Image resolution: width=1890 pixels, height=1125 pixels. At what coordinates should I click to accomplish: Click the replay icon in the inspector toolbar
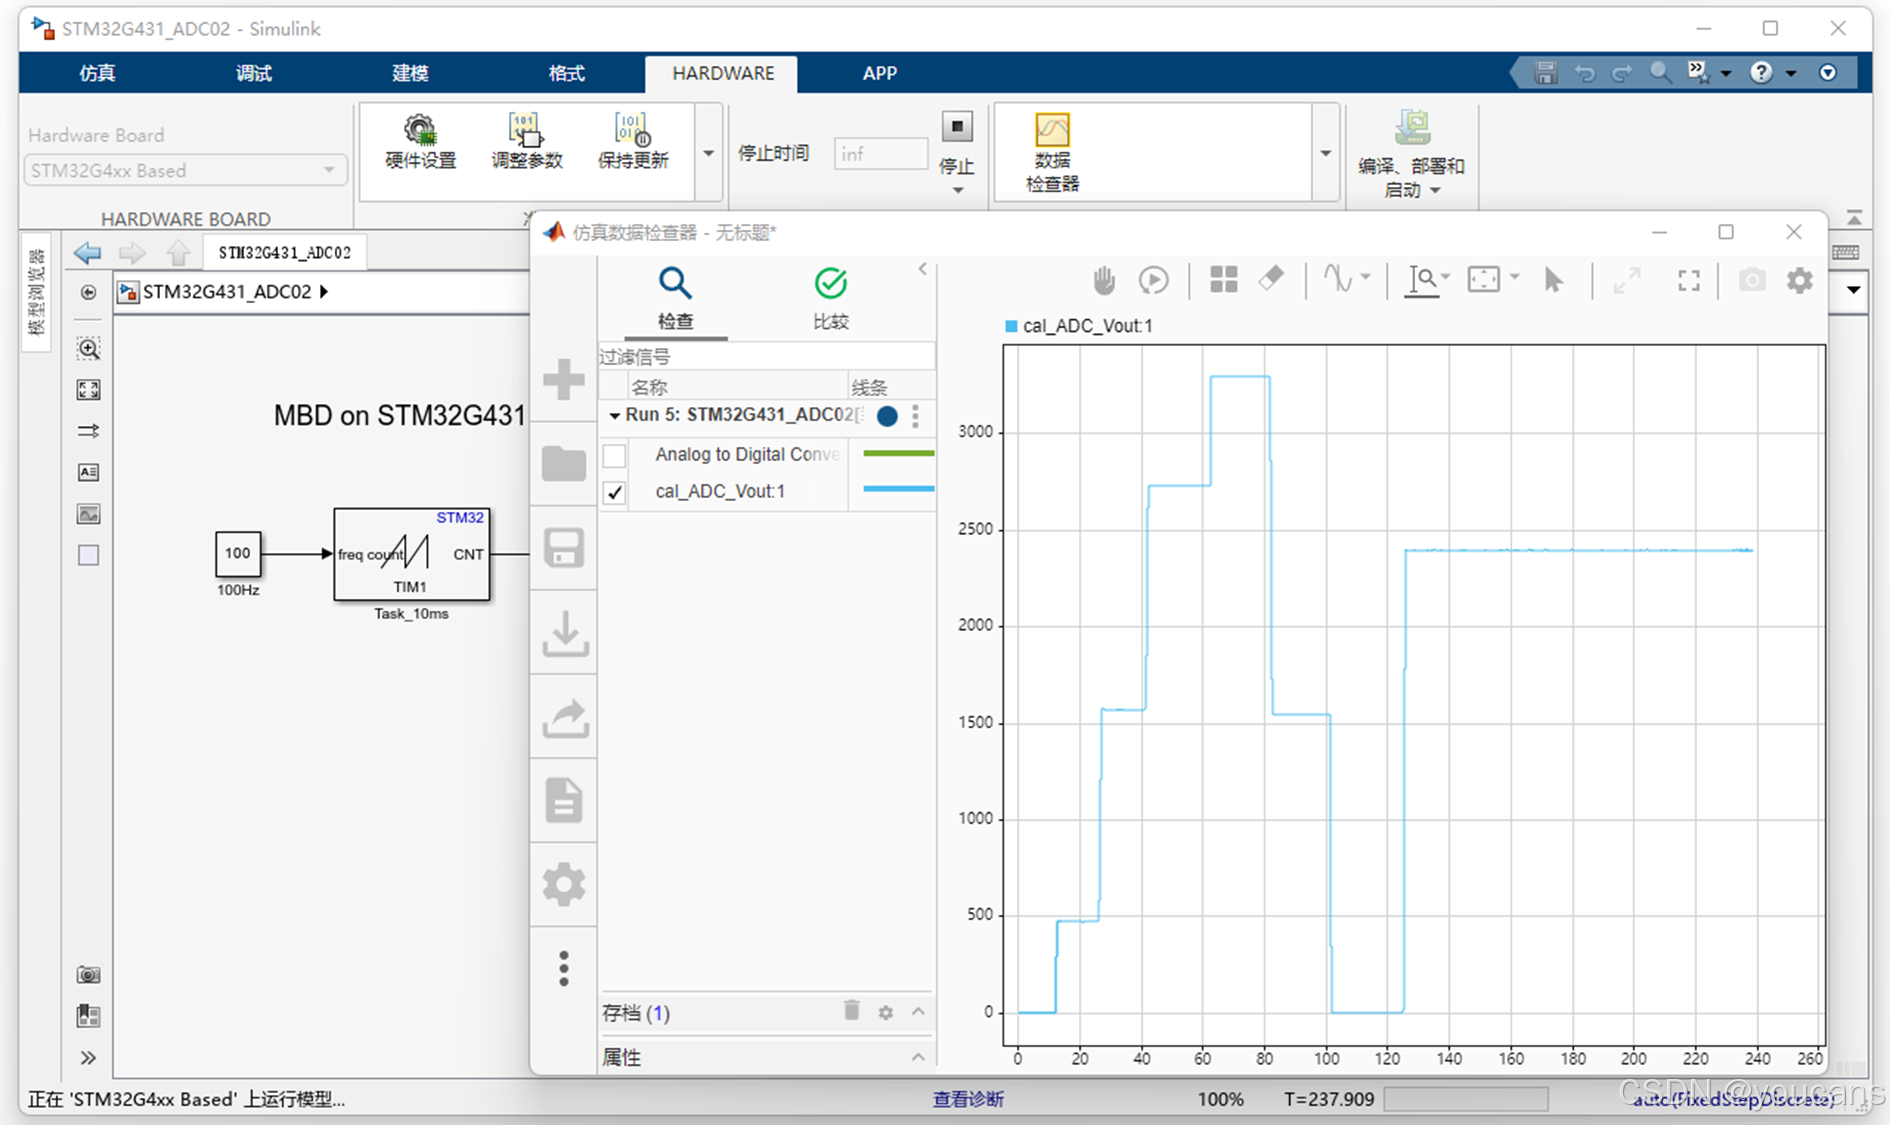1154,280
